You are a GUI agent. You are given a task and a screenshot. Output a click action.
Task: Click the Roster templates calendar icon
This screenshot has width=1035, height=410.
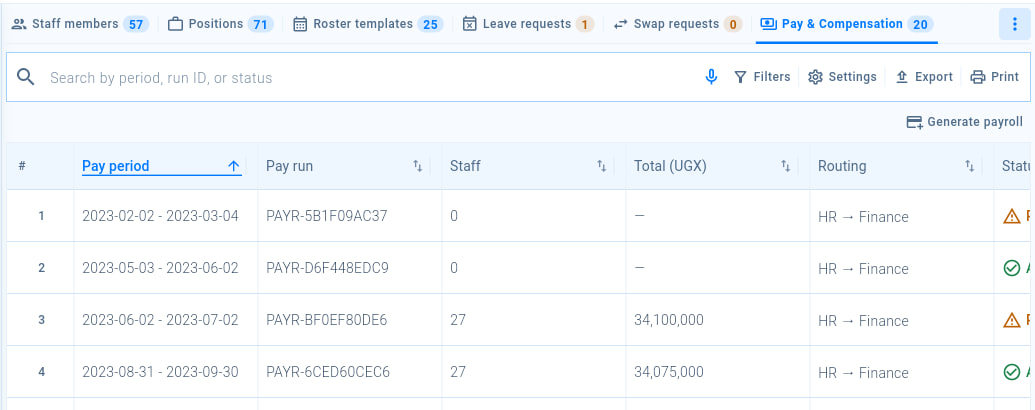tap(300, 24)
